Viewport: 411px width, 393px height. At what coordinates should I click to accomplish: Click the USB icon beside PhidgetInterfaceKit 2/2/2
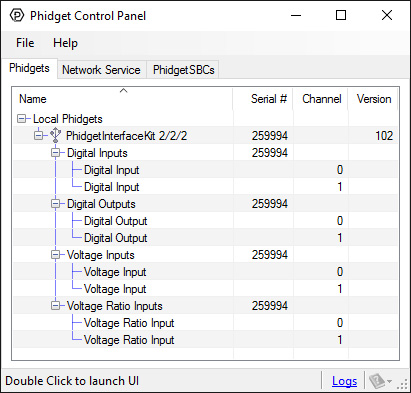pos(55,136)
